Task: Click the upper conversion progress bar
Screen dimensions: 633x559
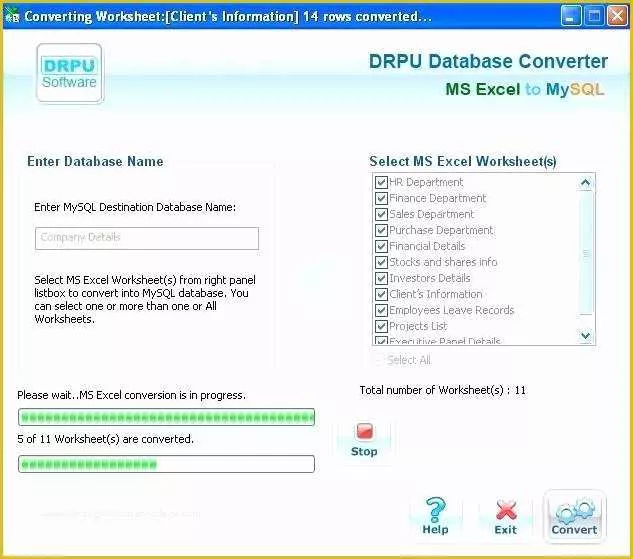Action: tap(166, 417)
